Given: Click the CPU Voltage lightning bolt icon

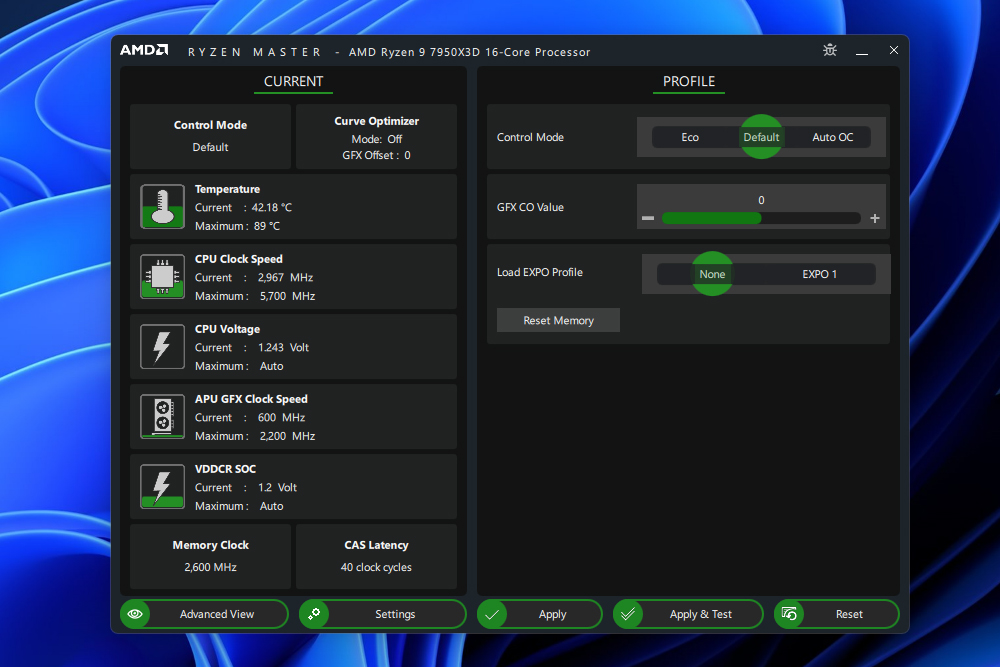Looking at the screenshot, I should [162, 347].
